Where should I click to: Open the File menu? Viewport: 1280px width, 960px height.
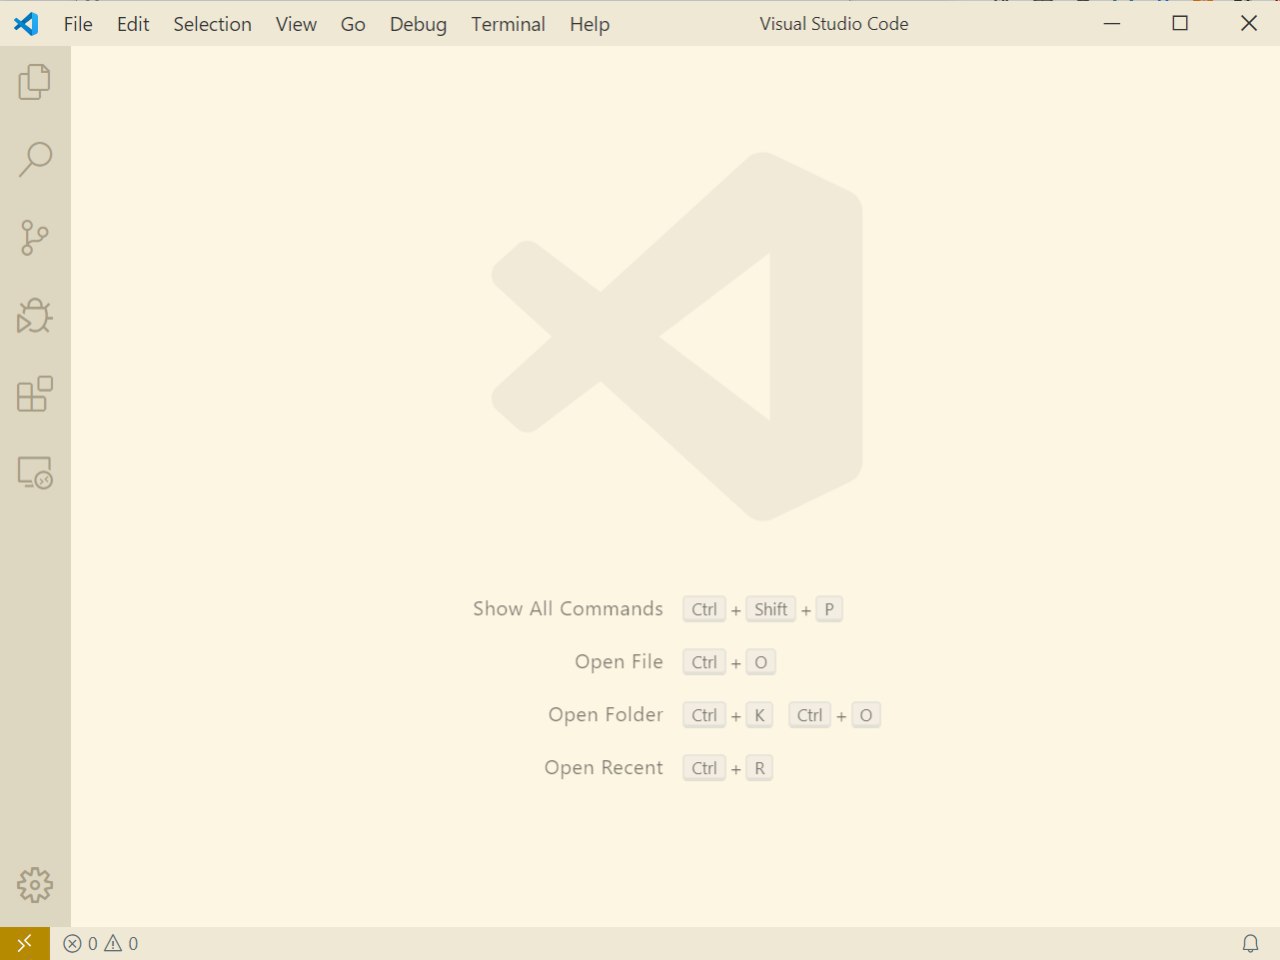point(78,24)
